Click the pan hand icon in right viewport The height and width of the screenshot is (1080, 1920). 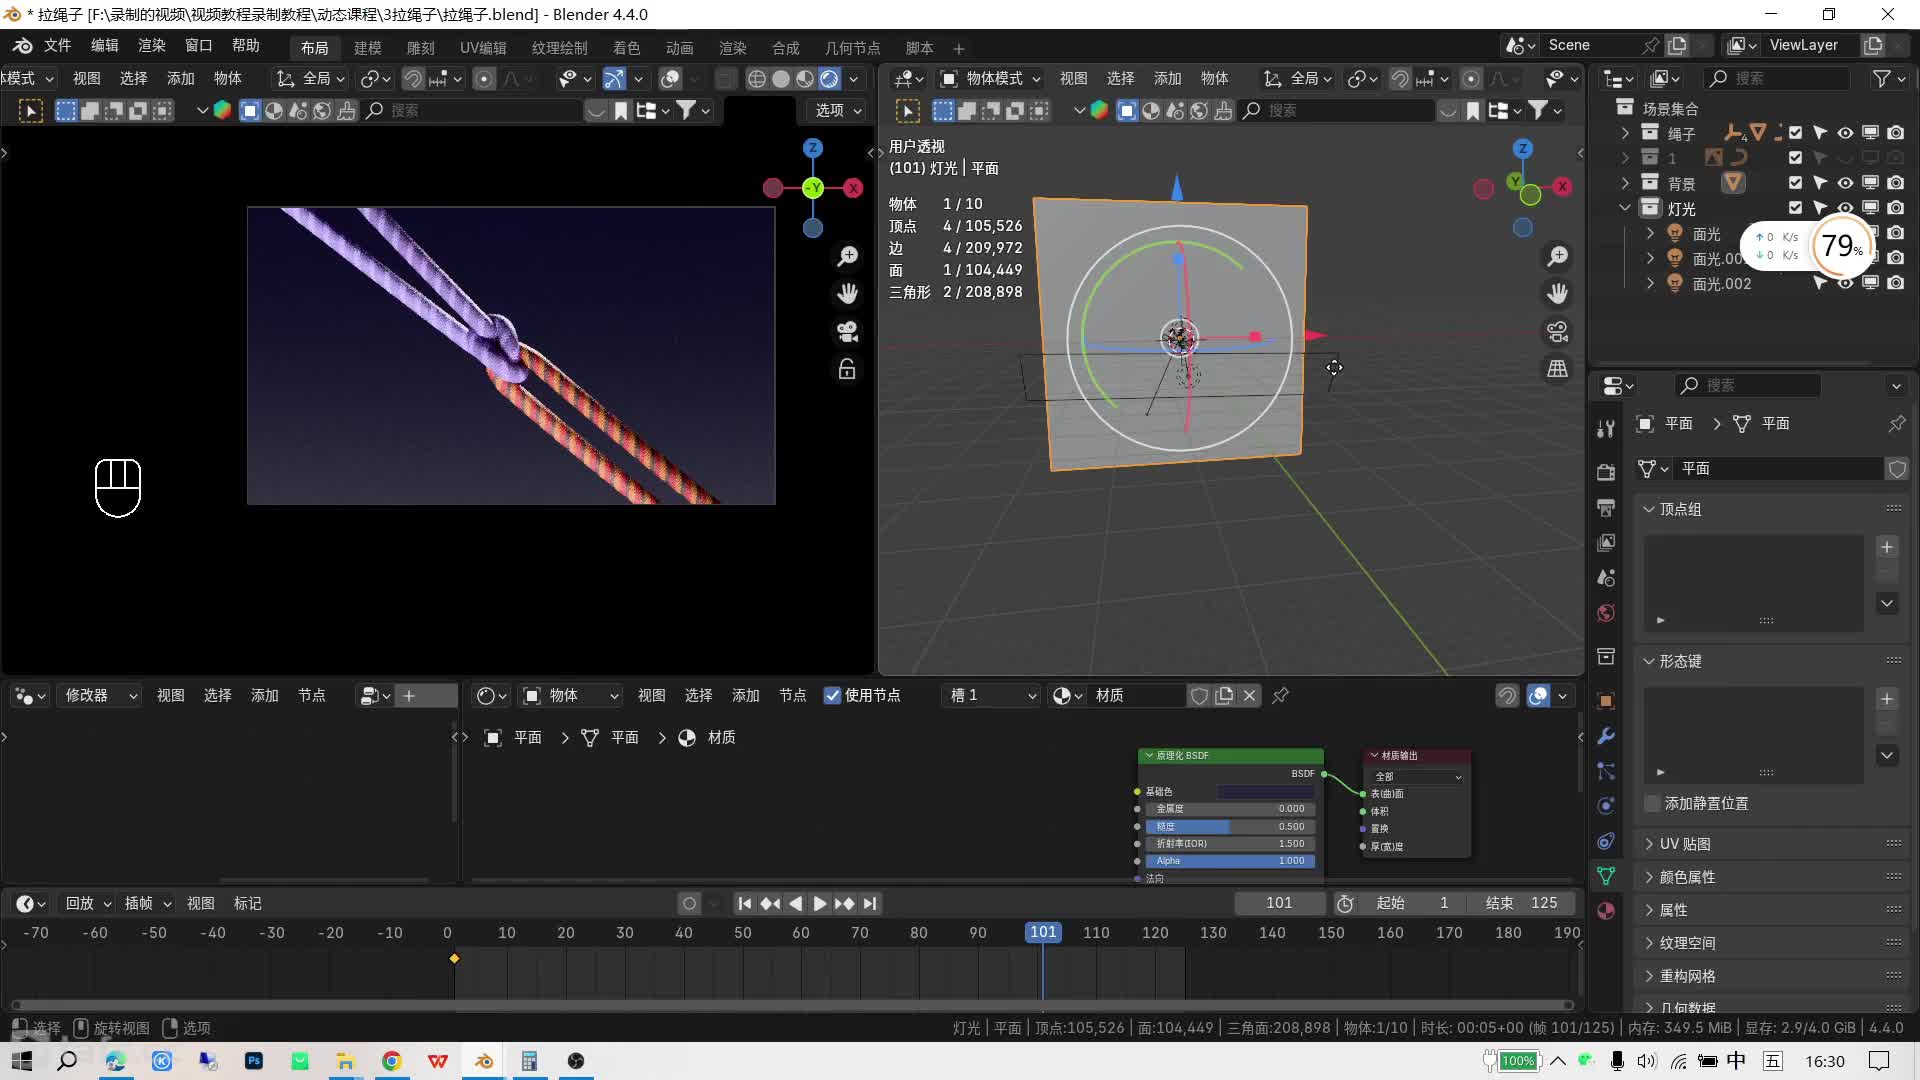(1557, 293)
